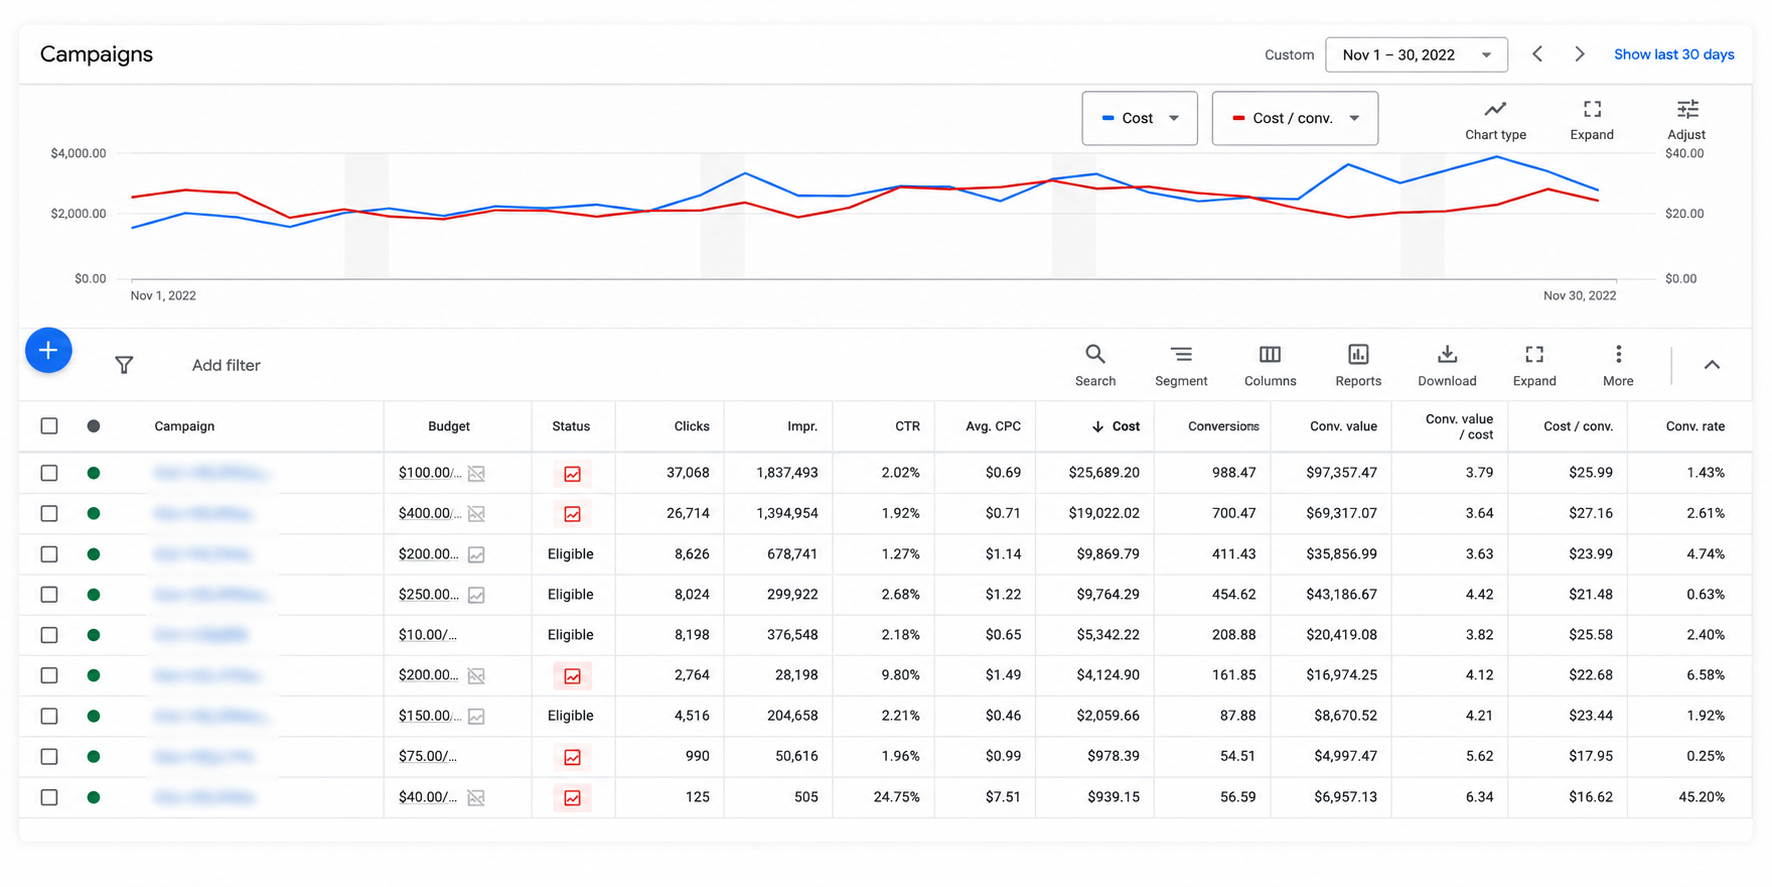The width and height of the screenshot is (1772, 887).
Task: Click the Add filter field
Action: tap(226, 365)
